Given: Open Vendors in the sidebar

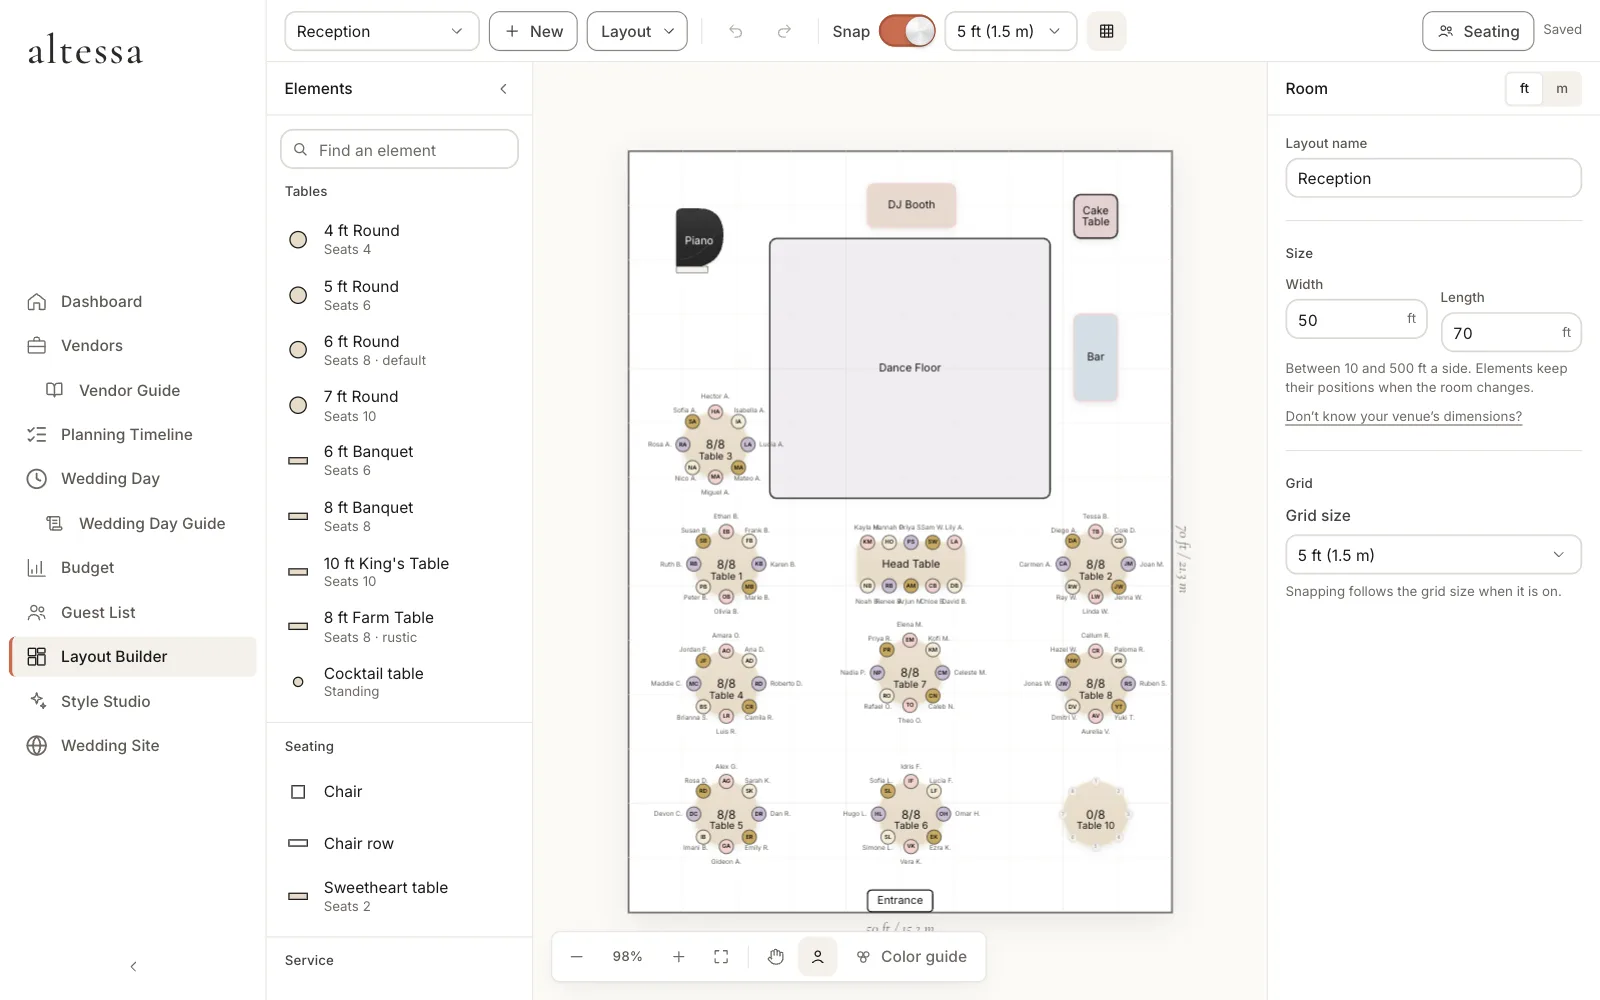Looking at the screenshot, I should 132,346.
